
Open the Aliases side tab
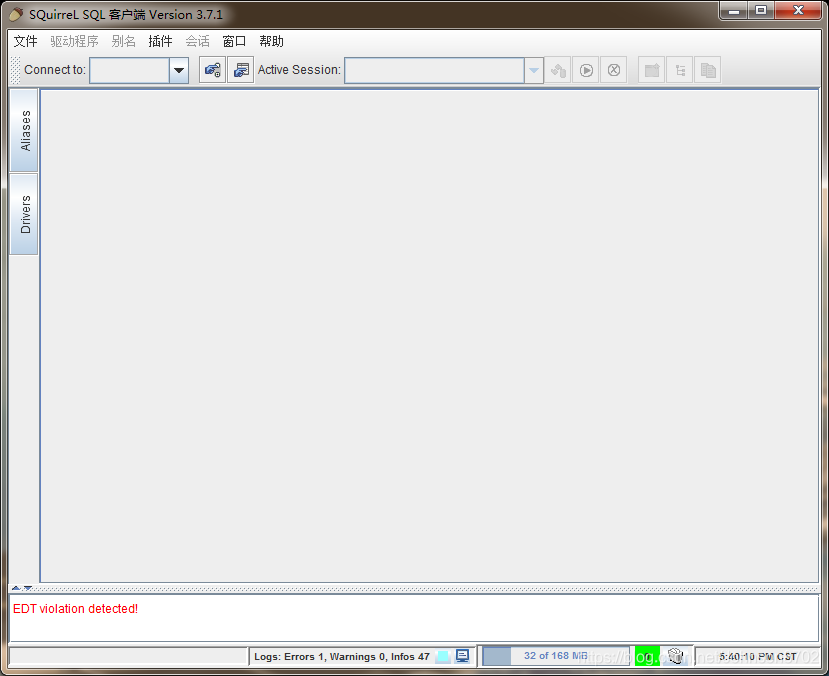point(24,131)
